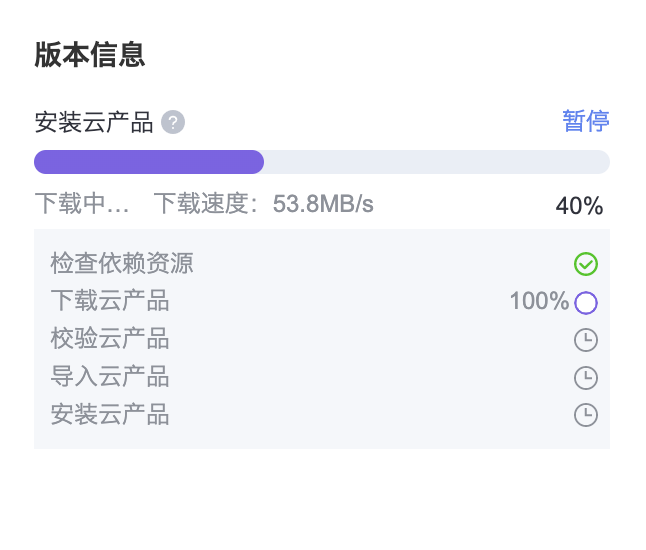The width and height of the screenshot is (646, 550).
Task: Click the clock icon for 校验云产品
Action: 586,340
